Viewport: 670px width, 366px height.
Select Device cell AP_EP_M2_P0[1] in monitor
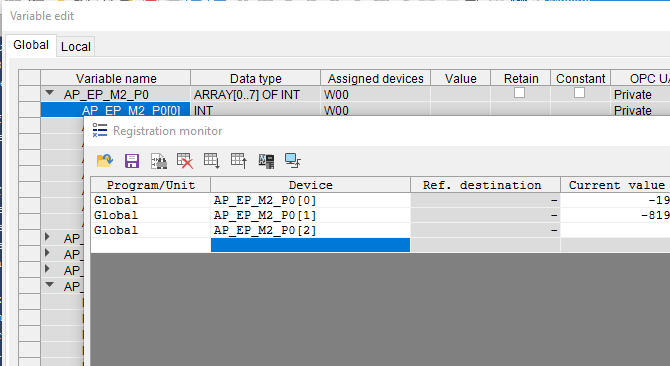pos(311,215)
